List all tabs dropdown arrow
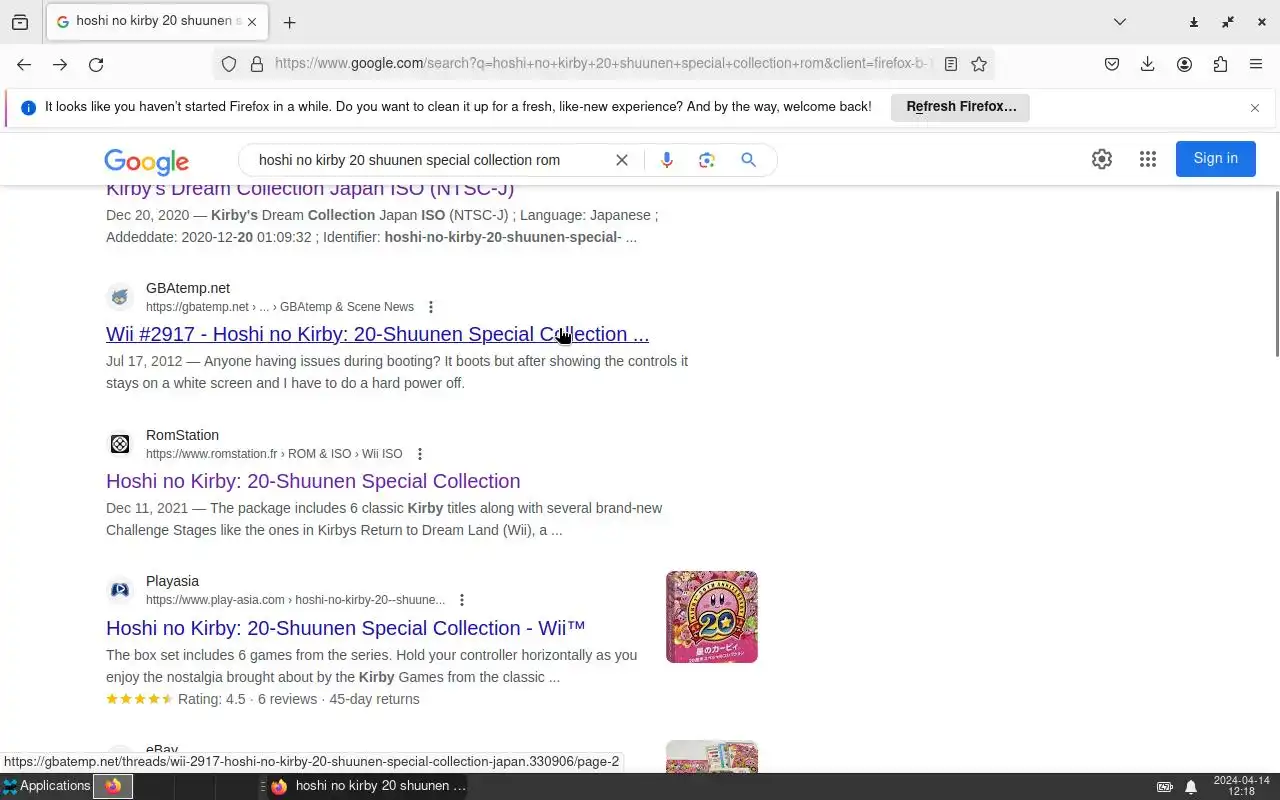This screenshot has height=800, width=1280. (x=1120, y=22)
